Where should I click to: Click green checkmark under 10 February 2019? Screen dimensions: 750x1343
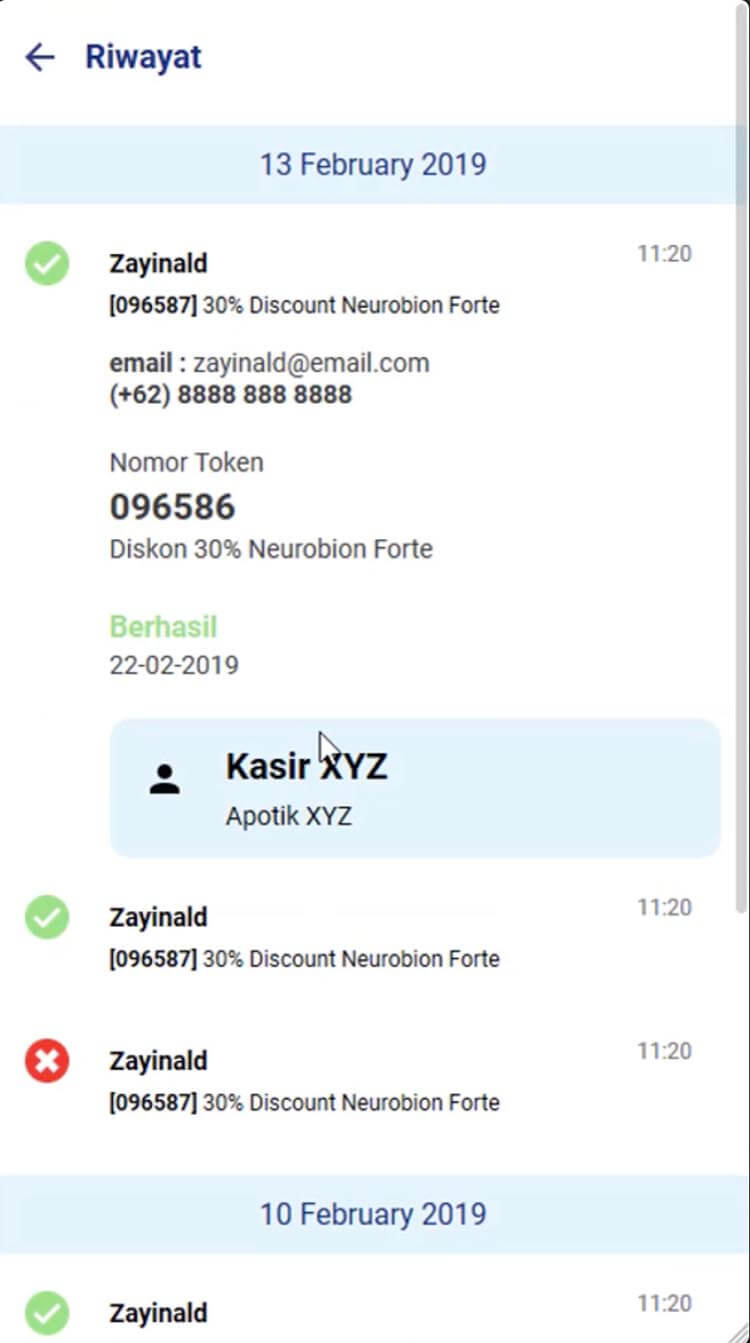click(47, 1313)
